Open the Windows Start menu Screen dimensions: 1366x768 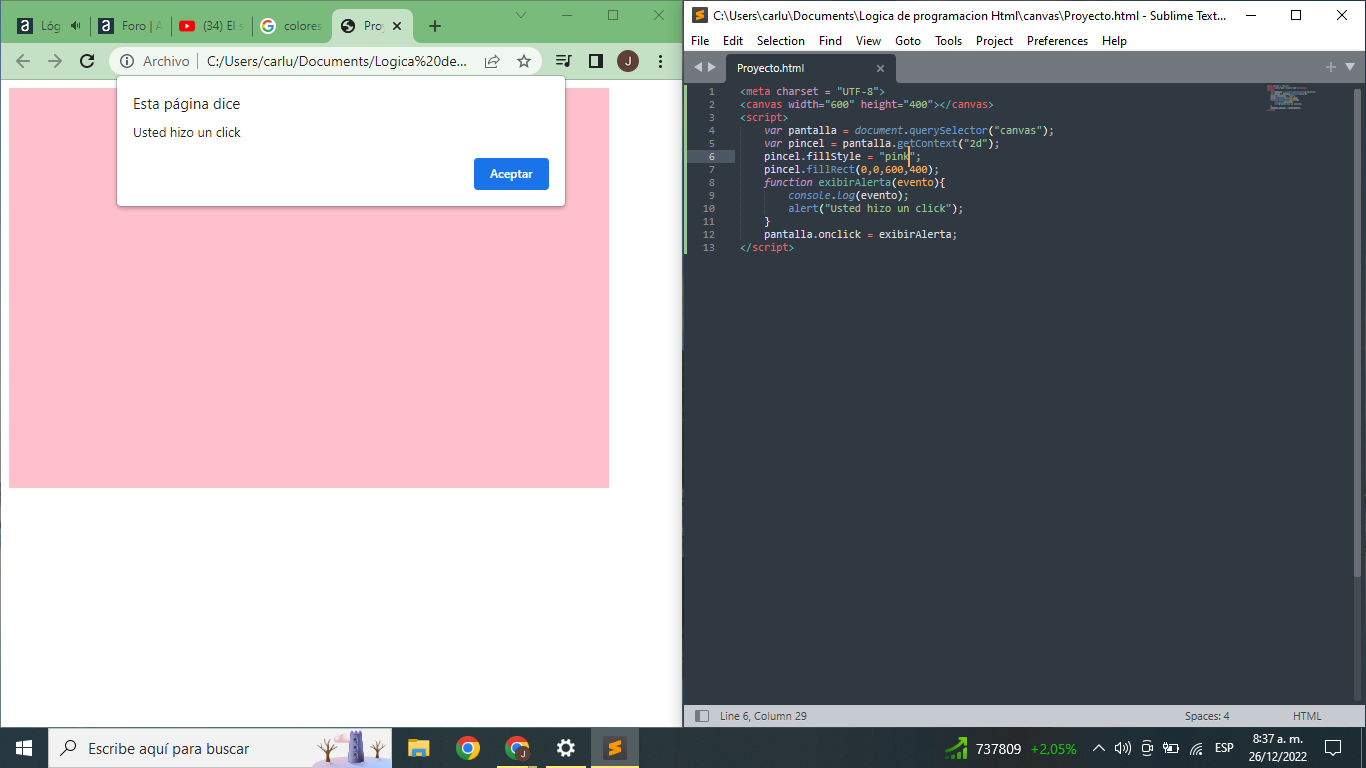point(24,748)
